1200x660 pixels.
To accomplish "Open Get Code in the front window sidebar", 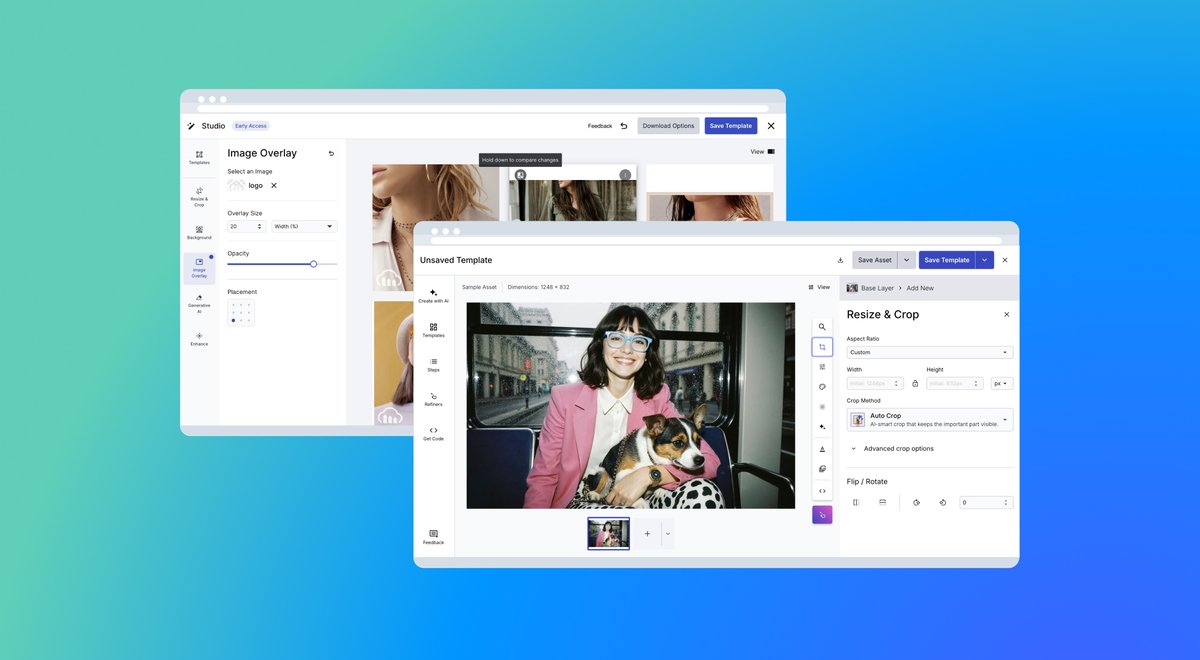I will pos(433,434).
